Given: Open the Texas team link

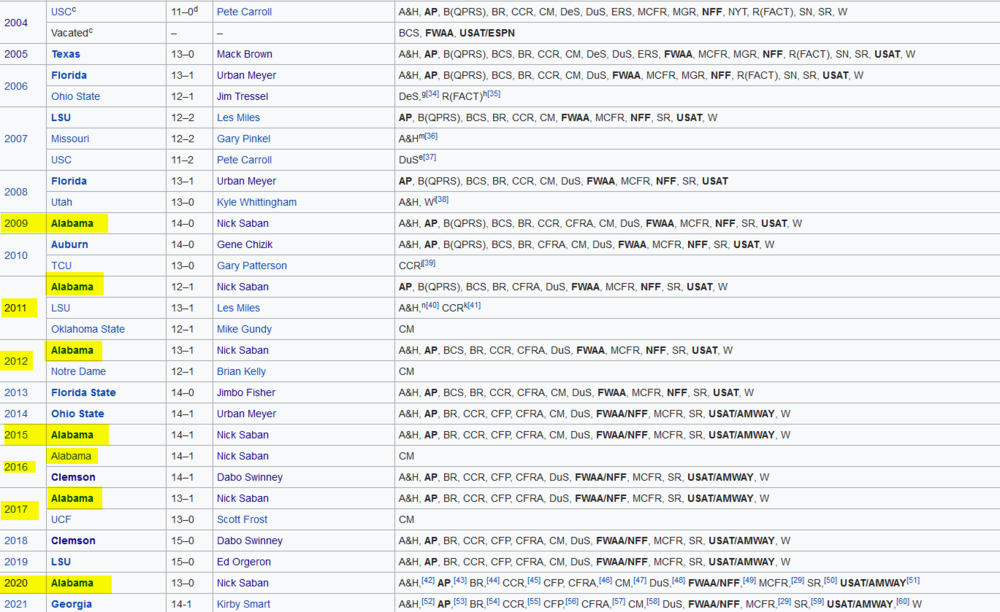Looking at the screenshot, I should pos(66,54).
